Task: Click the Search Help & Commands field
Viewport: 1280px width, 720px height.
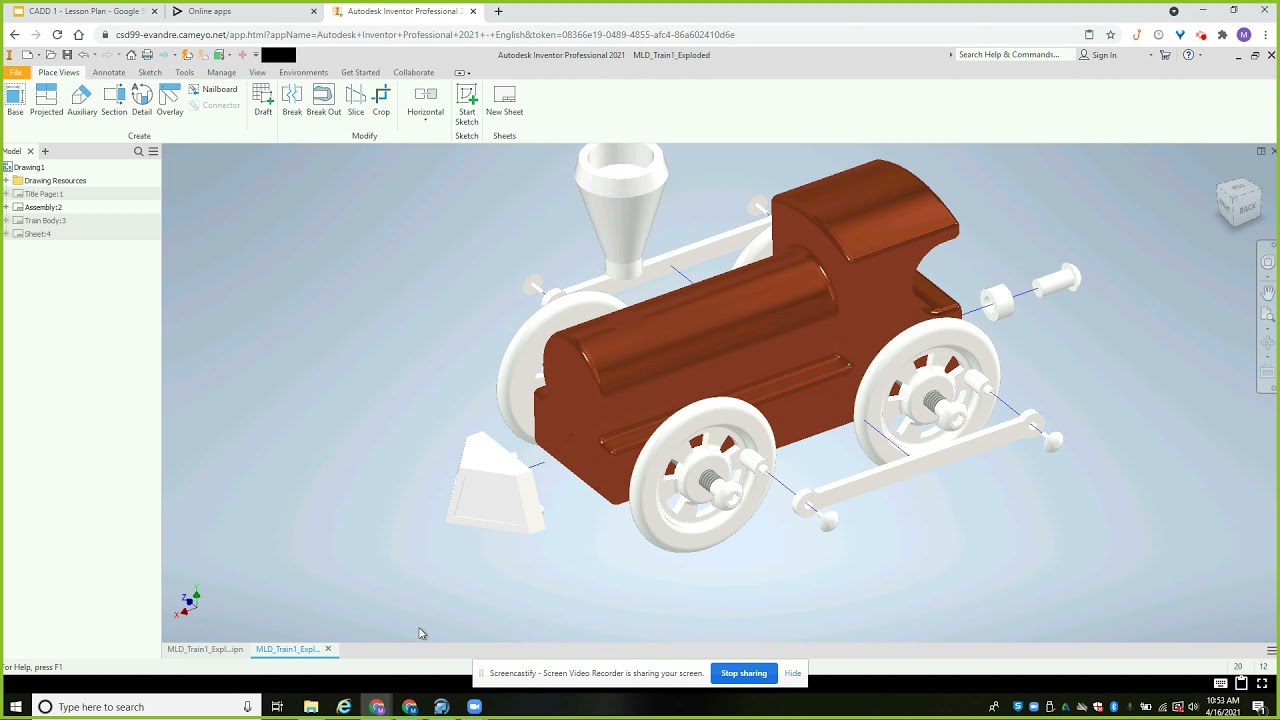Action: [x=1010, y=55]
